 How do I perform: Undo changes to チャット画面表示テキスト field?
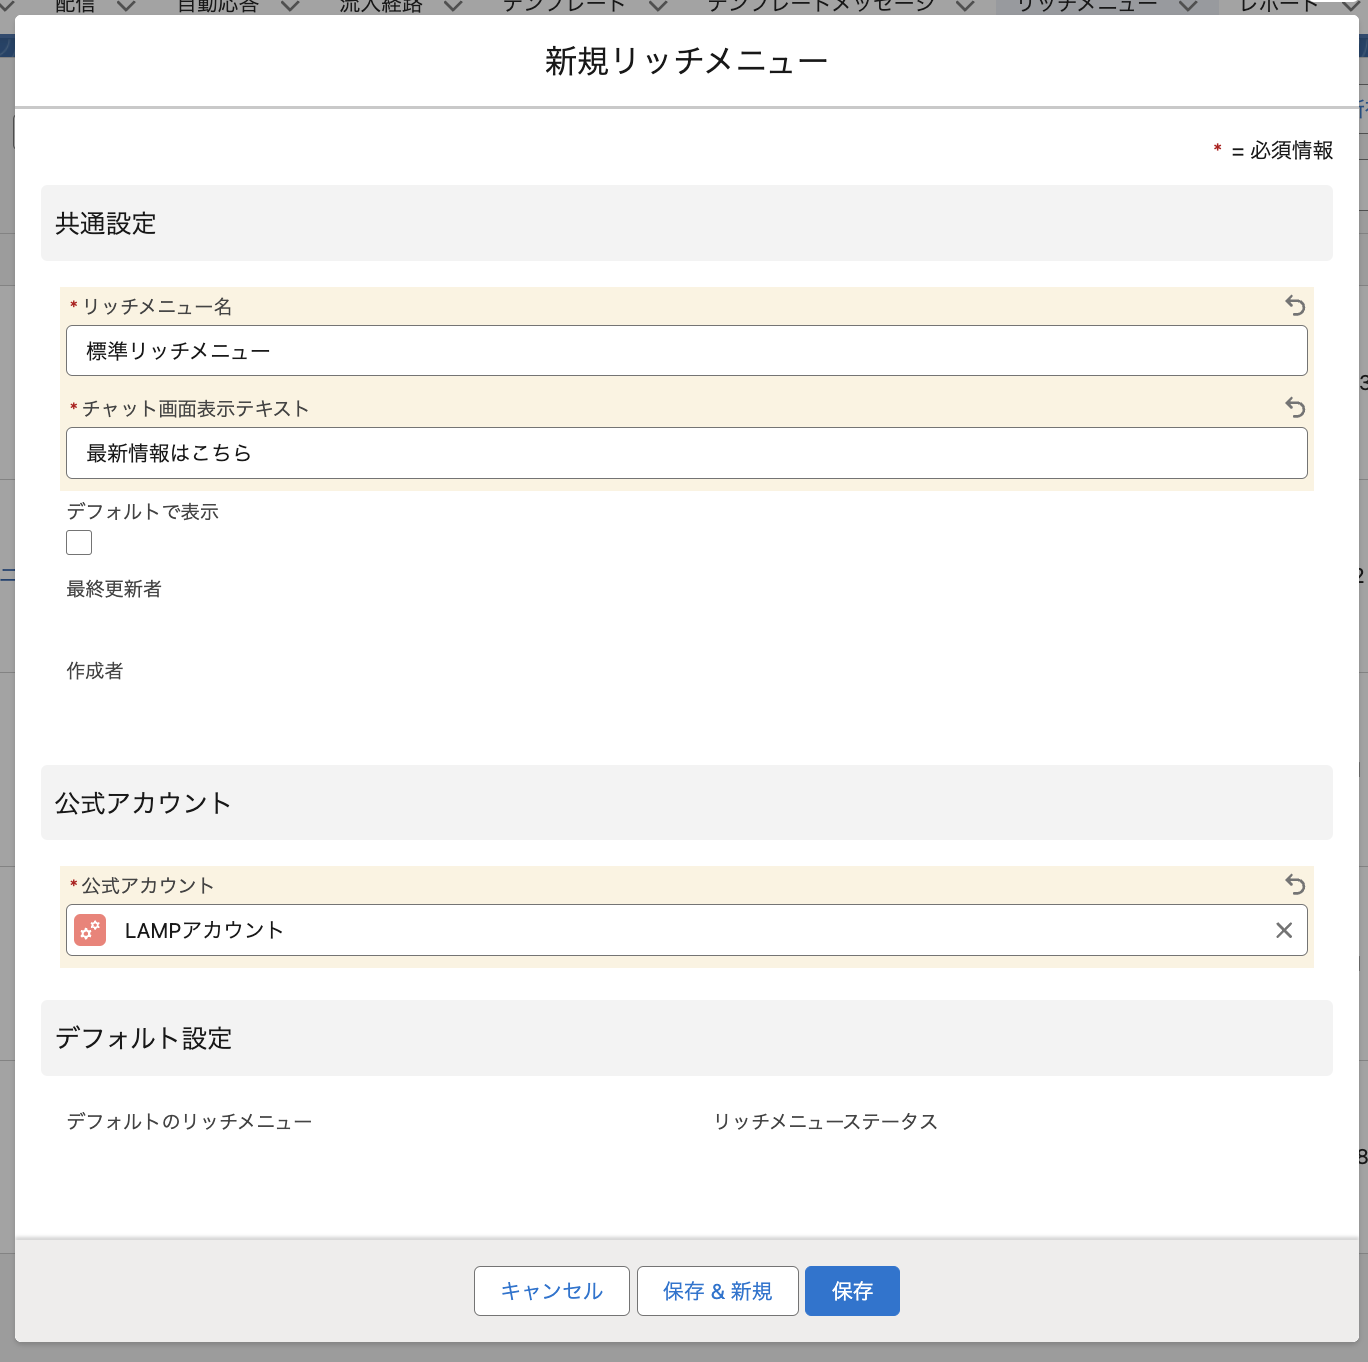click(x=1295, y=408)
